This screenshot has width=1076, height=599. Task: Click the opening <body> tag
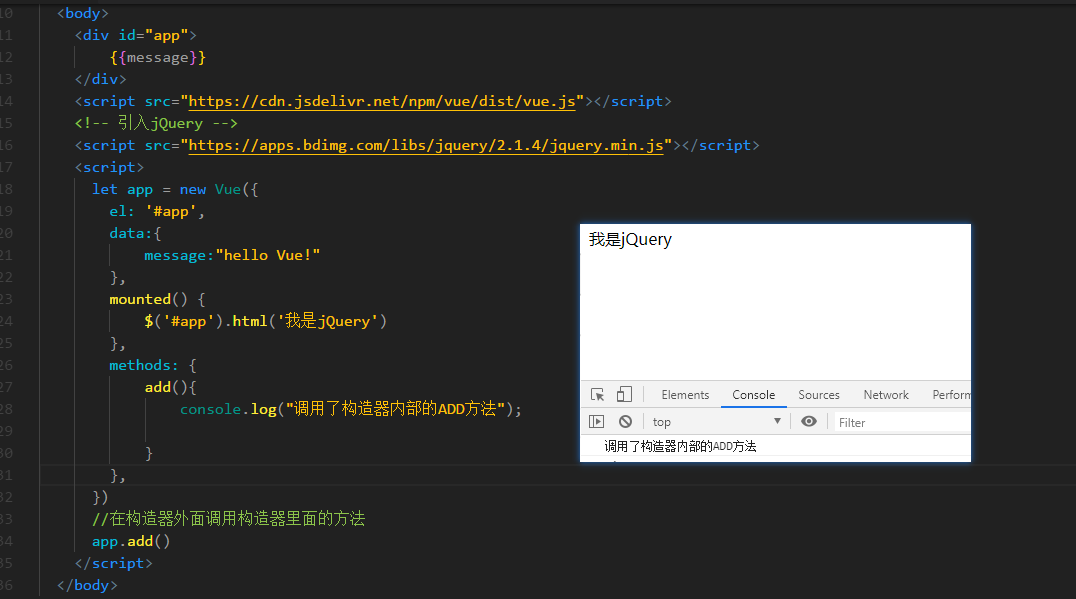[83, 13]
